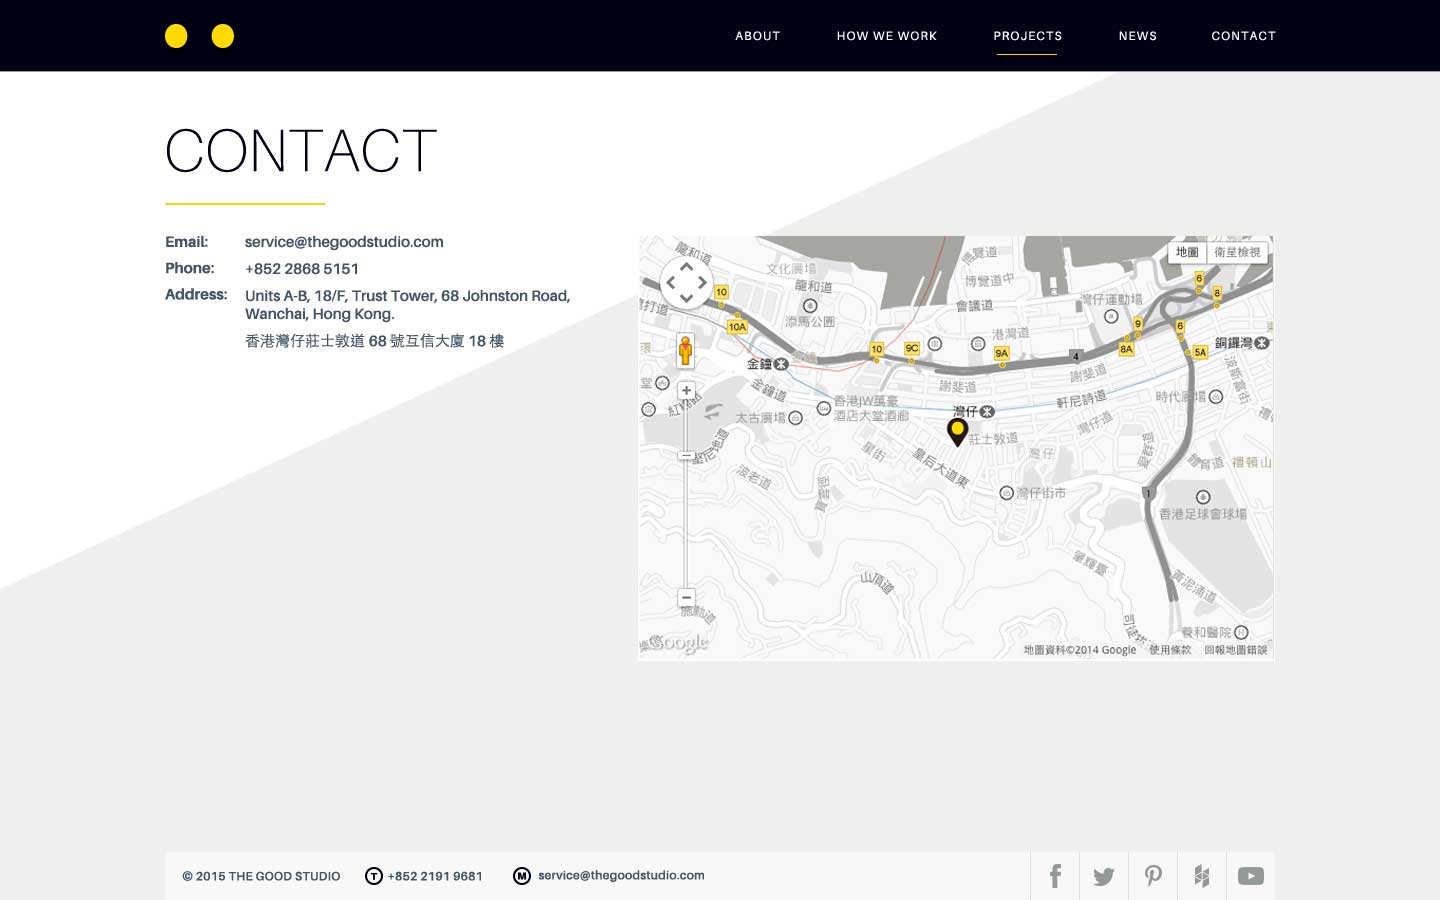Zoom out the map with minus button
Image resolution: width=1440 pixels, height=900 pixels.
686,598
